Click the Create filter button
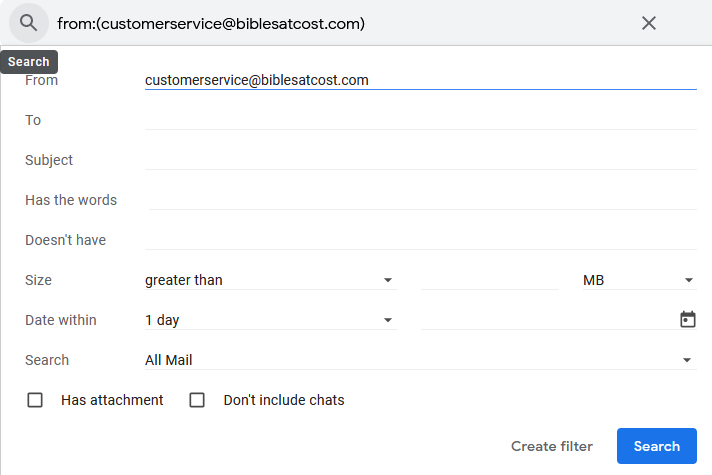This screenshot has height=475, width=712. [552, 446]
